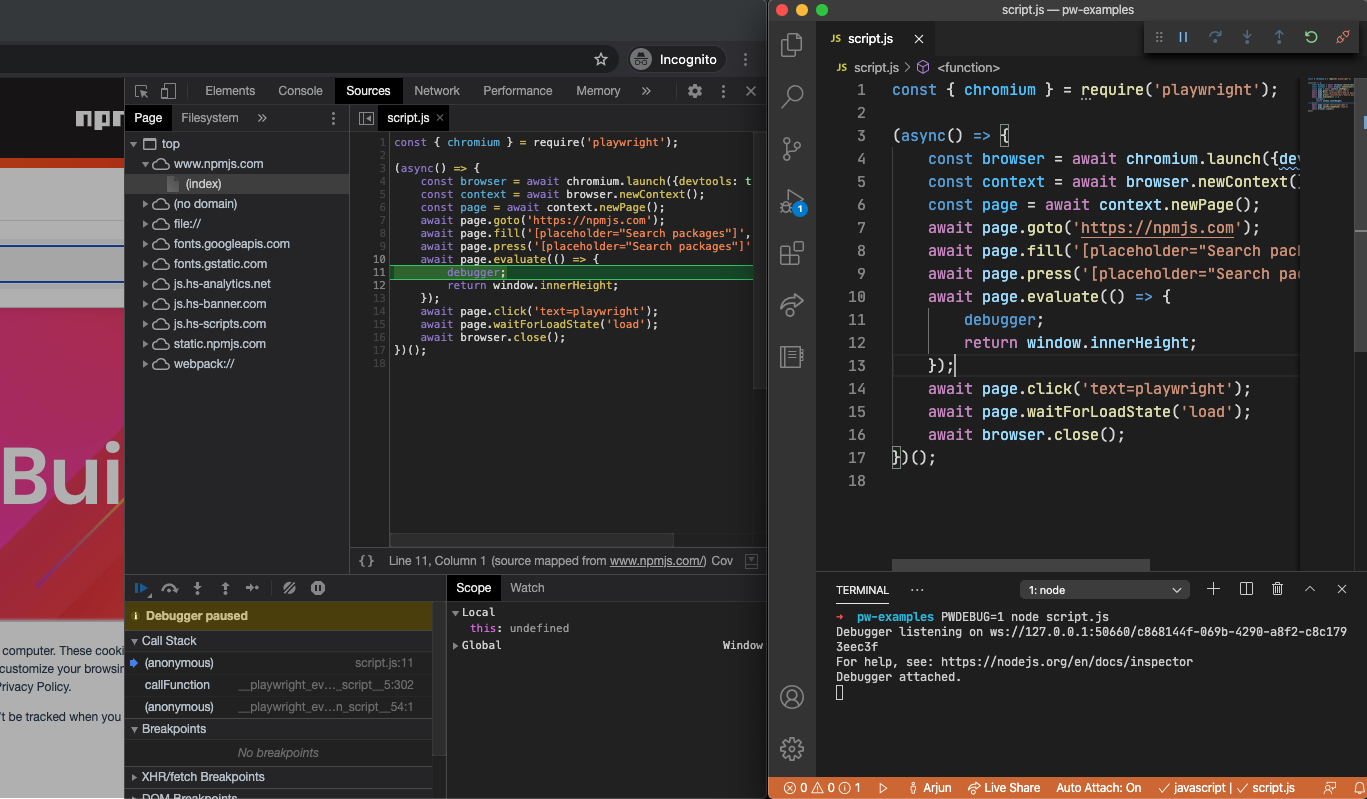The width and height of the screenshot is (1367, 799).
Task: Open DevTools settings gear
Action: pos(695,91)
